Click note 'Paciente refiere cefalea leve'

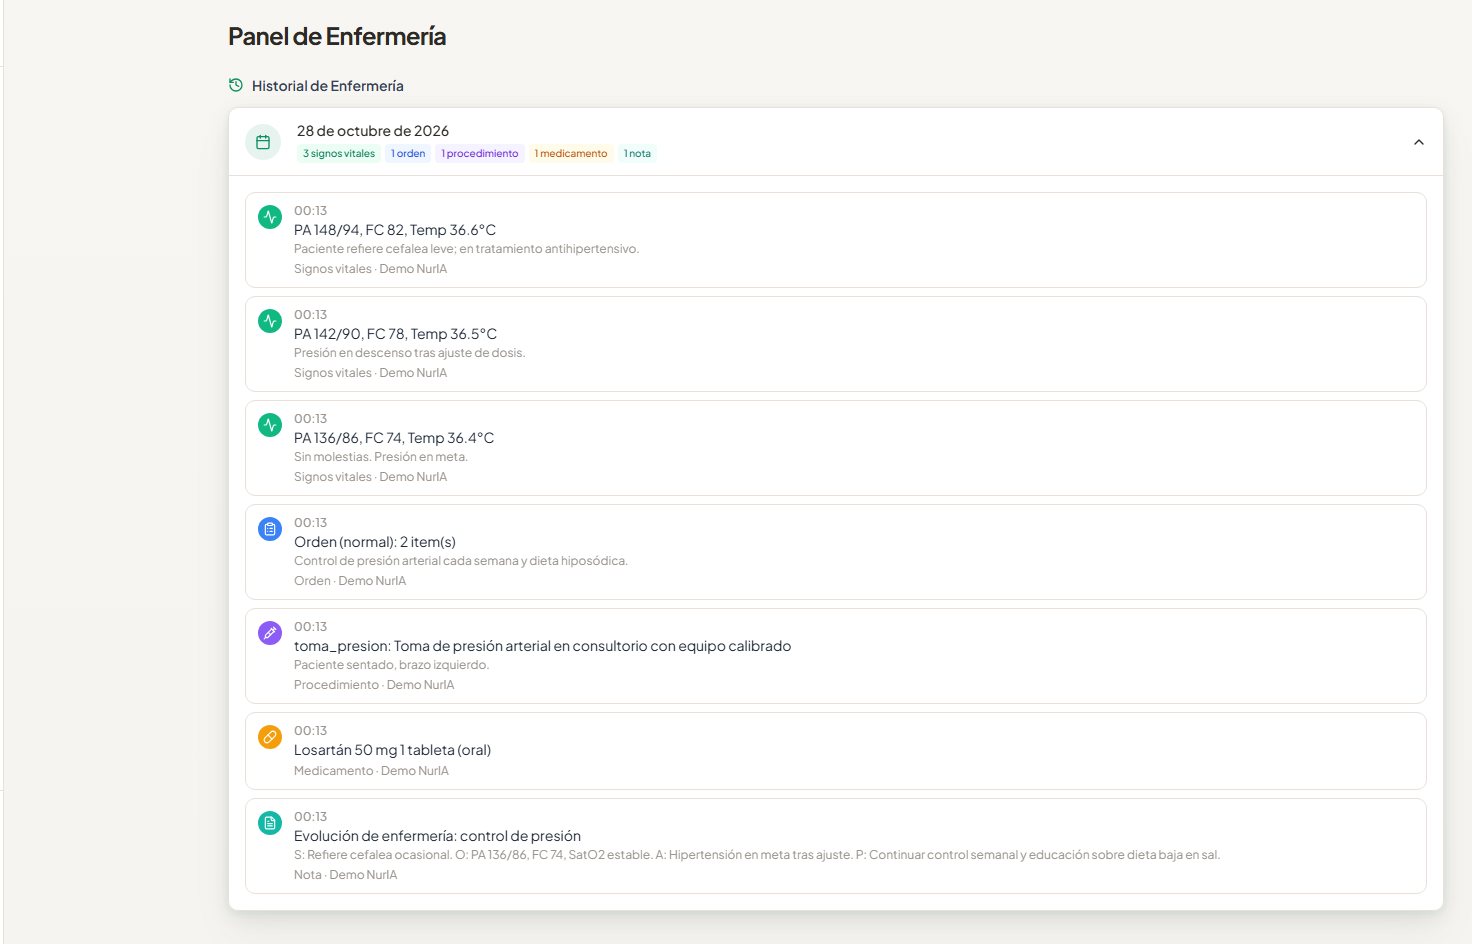click(x=466, y=249)
